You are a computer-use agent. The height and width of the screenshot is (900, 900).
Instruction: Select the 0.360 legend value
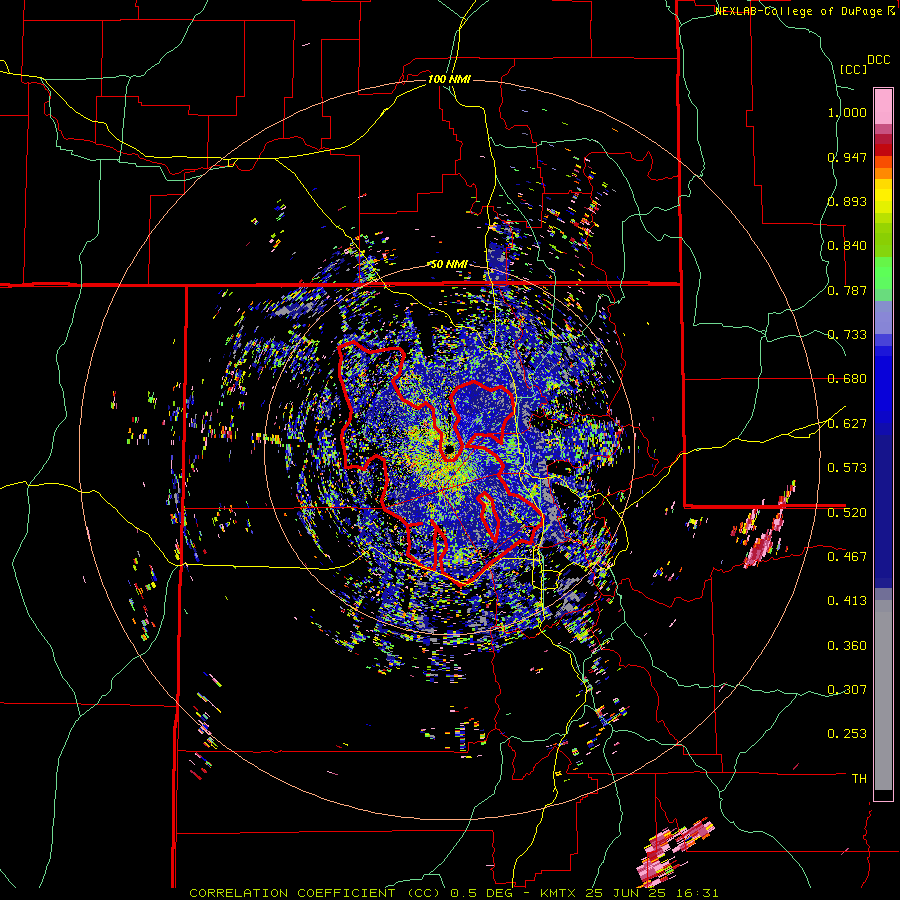[x=847, y=646]
